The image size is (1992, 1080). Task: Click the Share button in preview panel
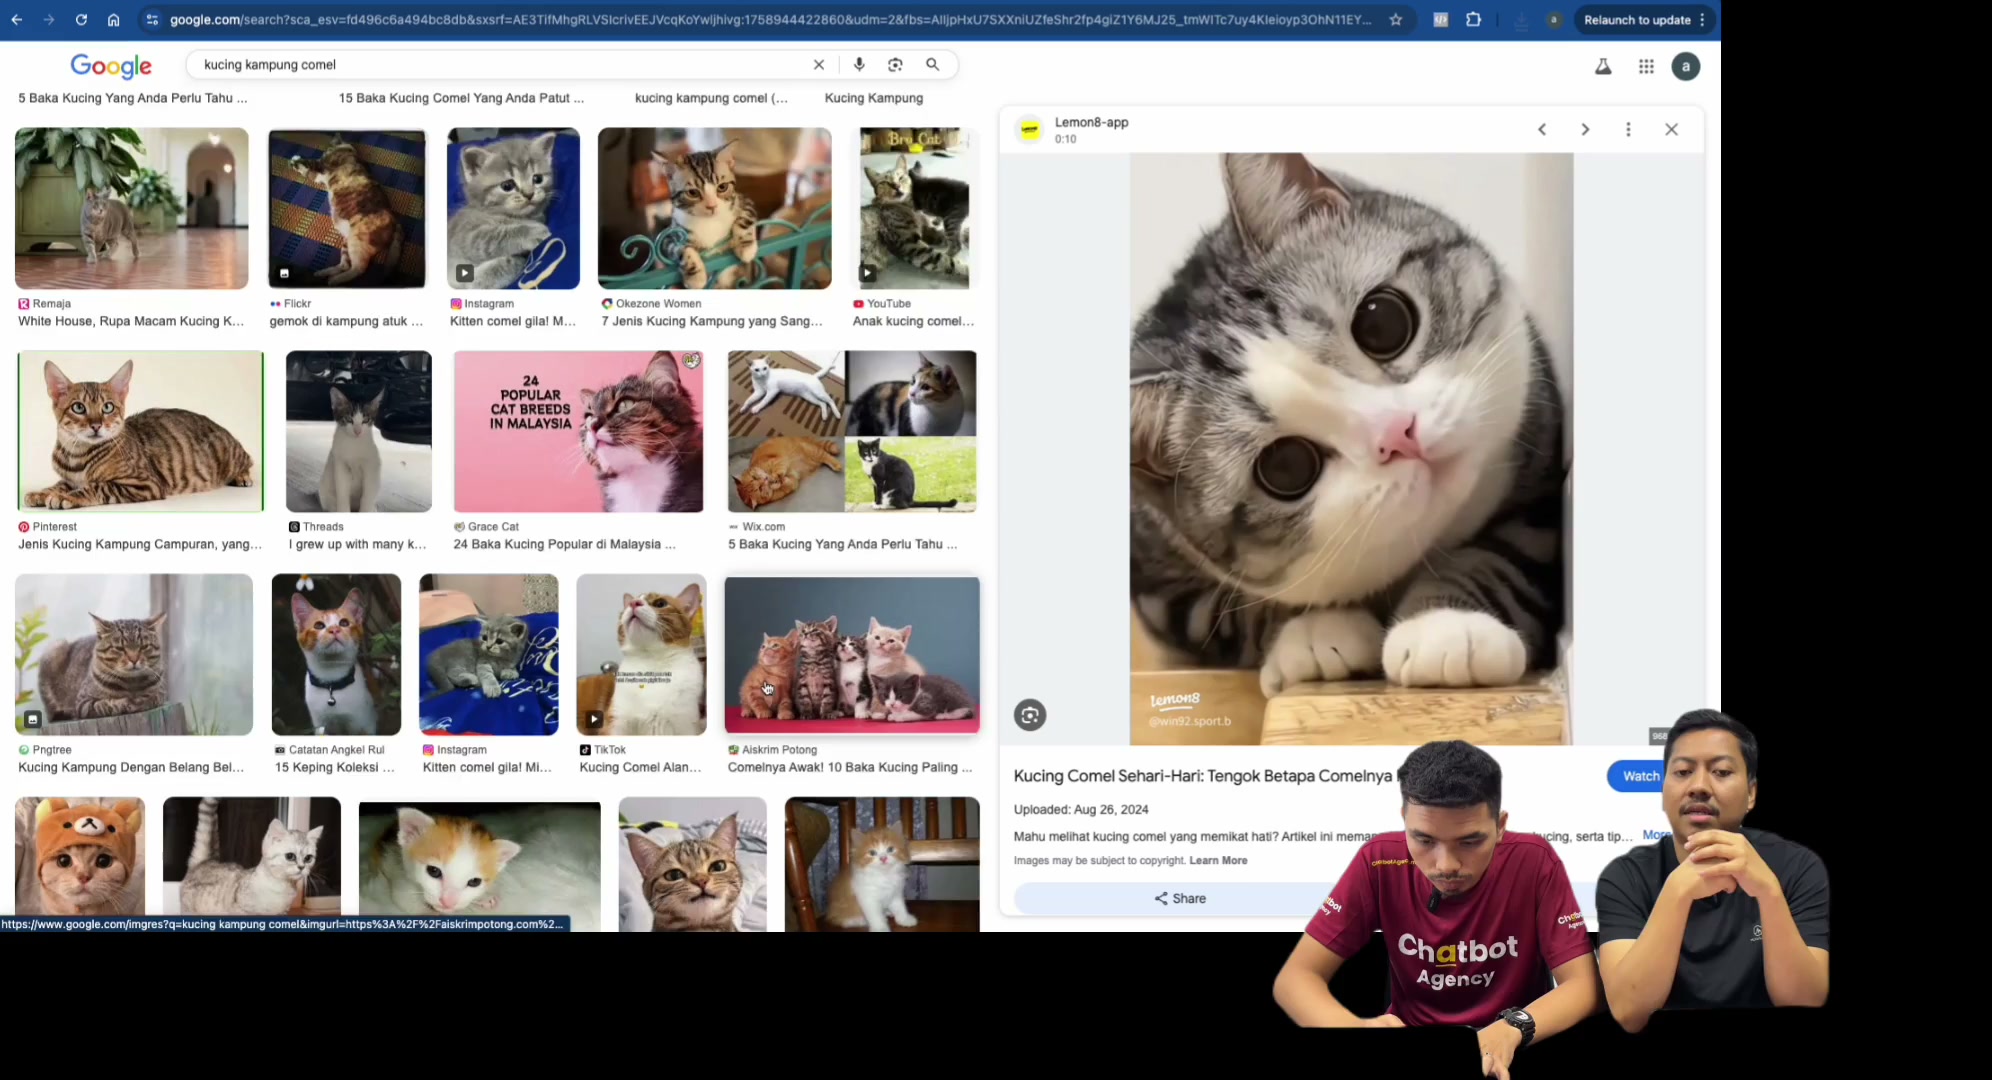(x=1180, y=898)
